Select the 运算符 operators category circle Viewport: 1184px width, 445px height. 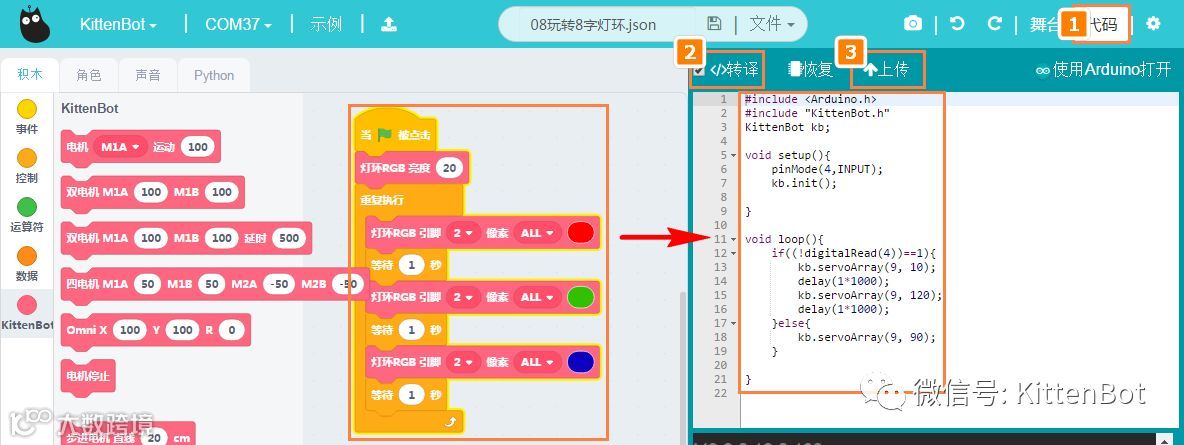(27, 207)
